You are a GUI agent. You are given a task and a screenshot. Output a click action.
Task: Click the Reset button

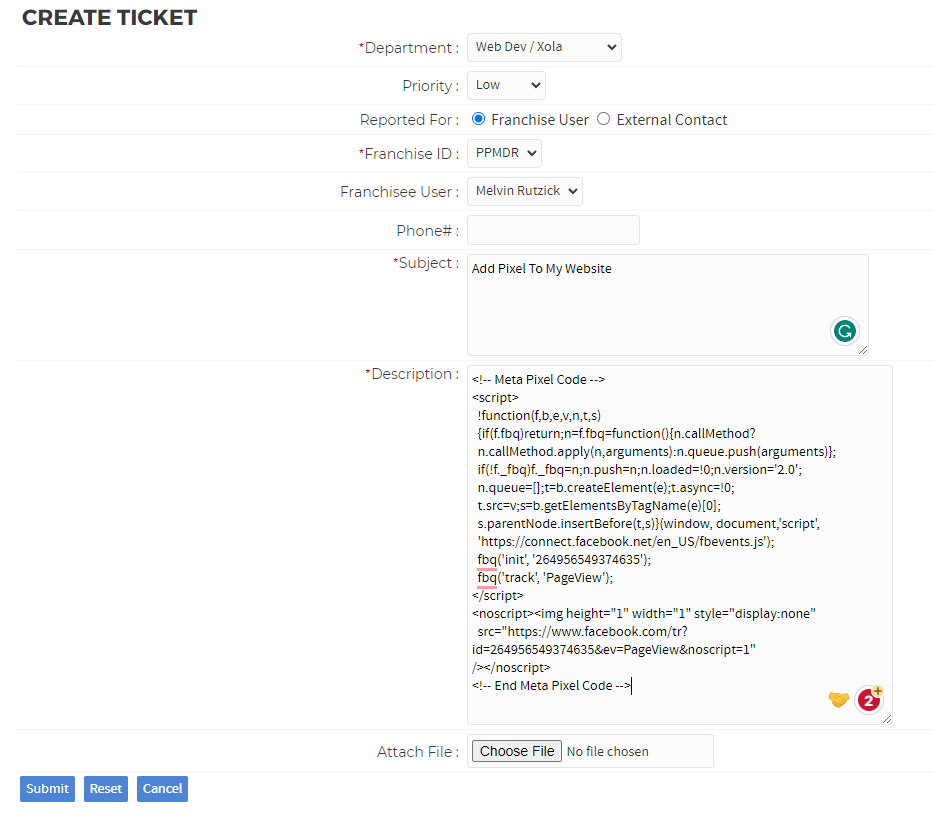click(x=106, y=789)
